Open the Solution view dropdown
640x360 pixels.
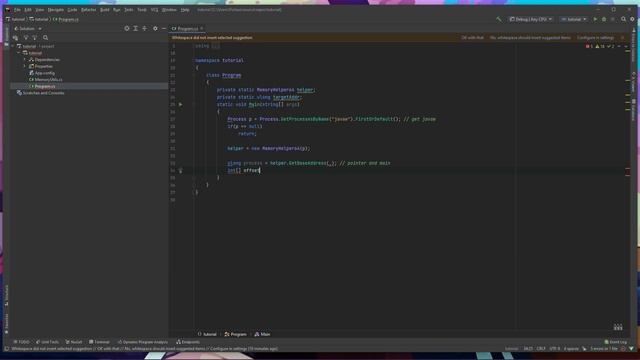28,29
